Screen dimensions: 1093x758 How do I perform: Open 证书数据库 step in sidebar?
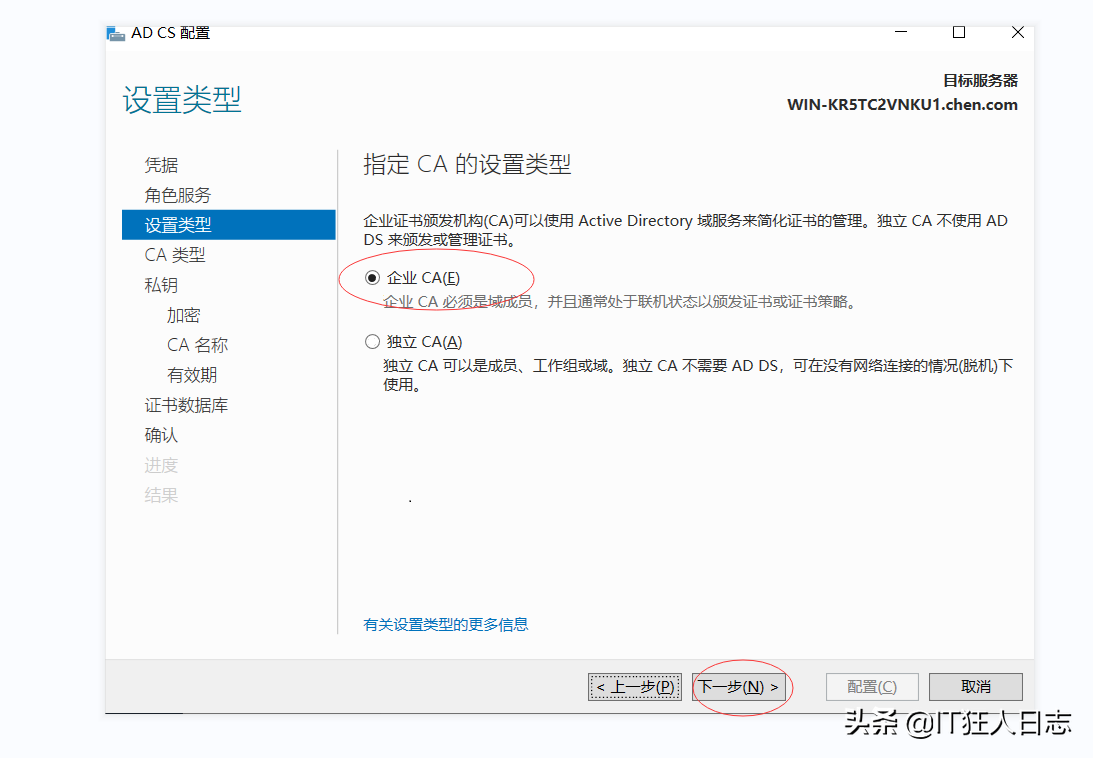[186, 405]
